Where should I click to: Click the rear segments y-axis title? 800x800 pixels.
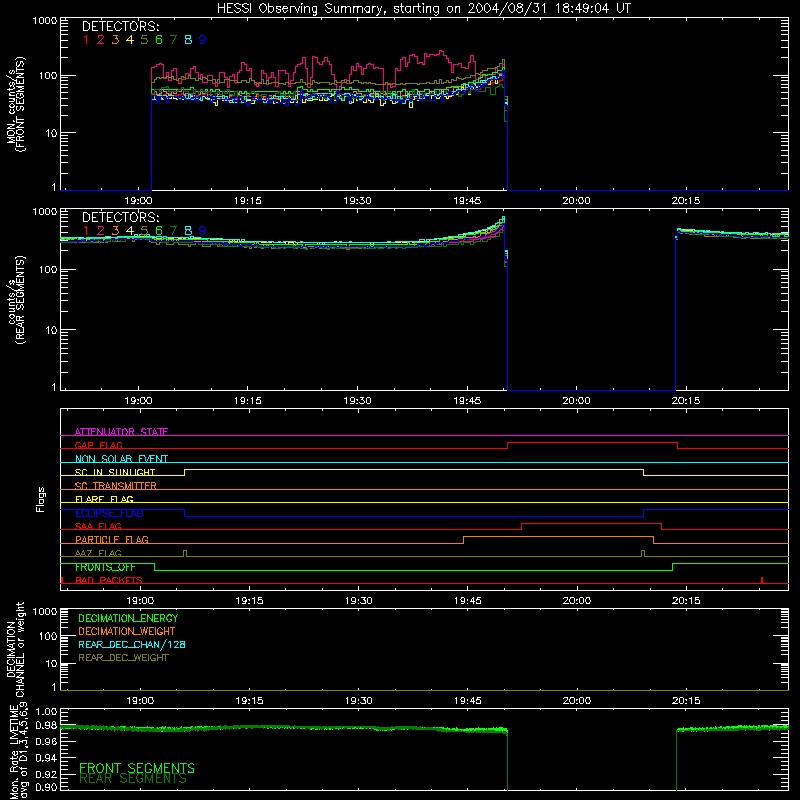pyautogui.click(x=15, y=300)
